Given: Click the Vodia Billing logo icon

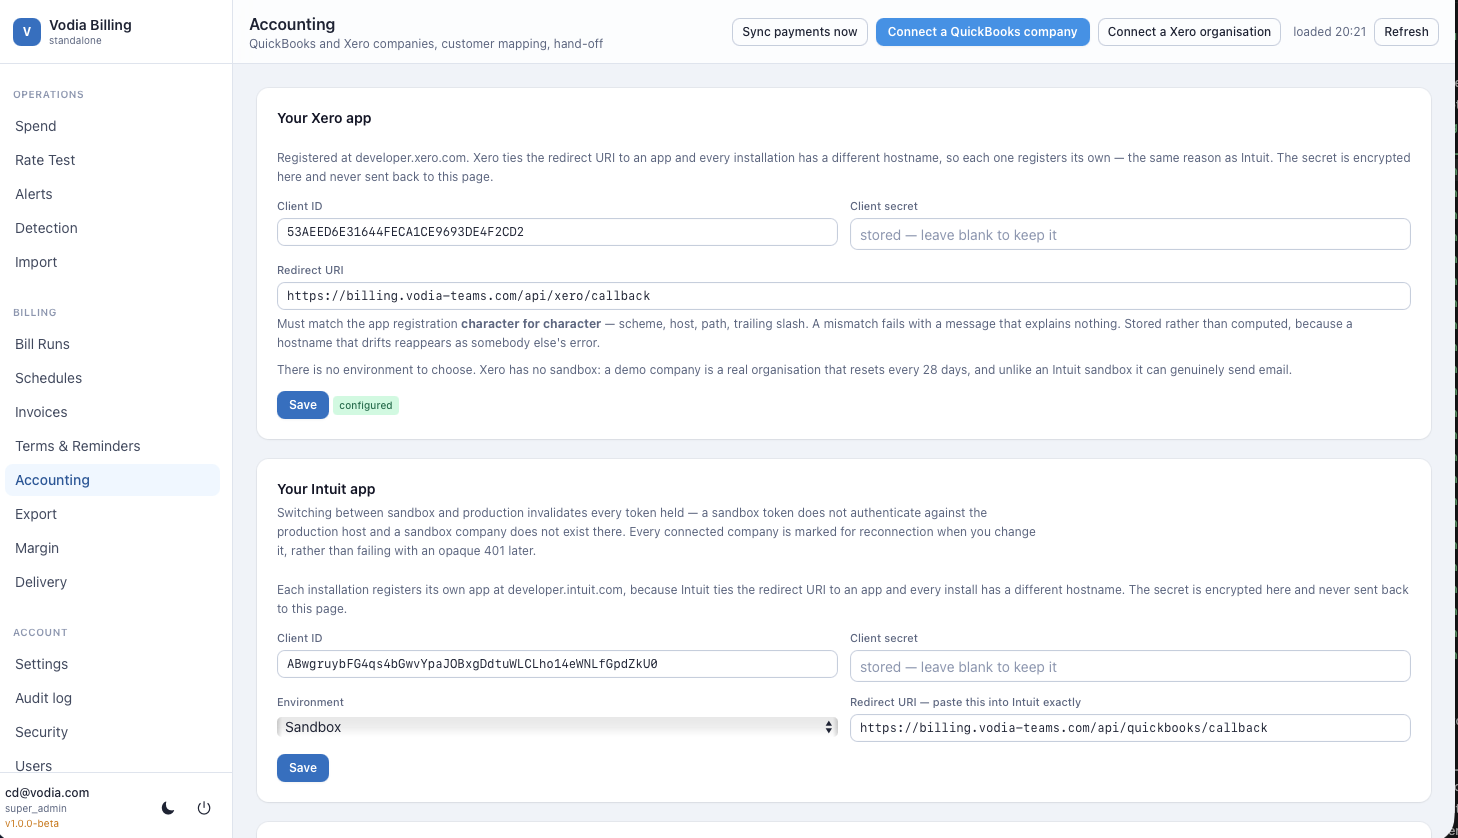Looking at the screenshot, I should tap(27, 32).
